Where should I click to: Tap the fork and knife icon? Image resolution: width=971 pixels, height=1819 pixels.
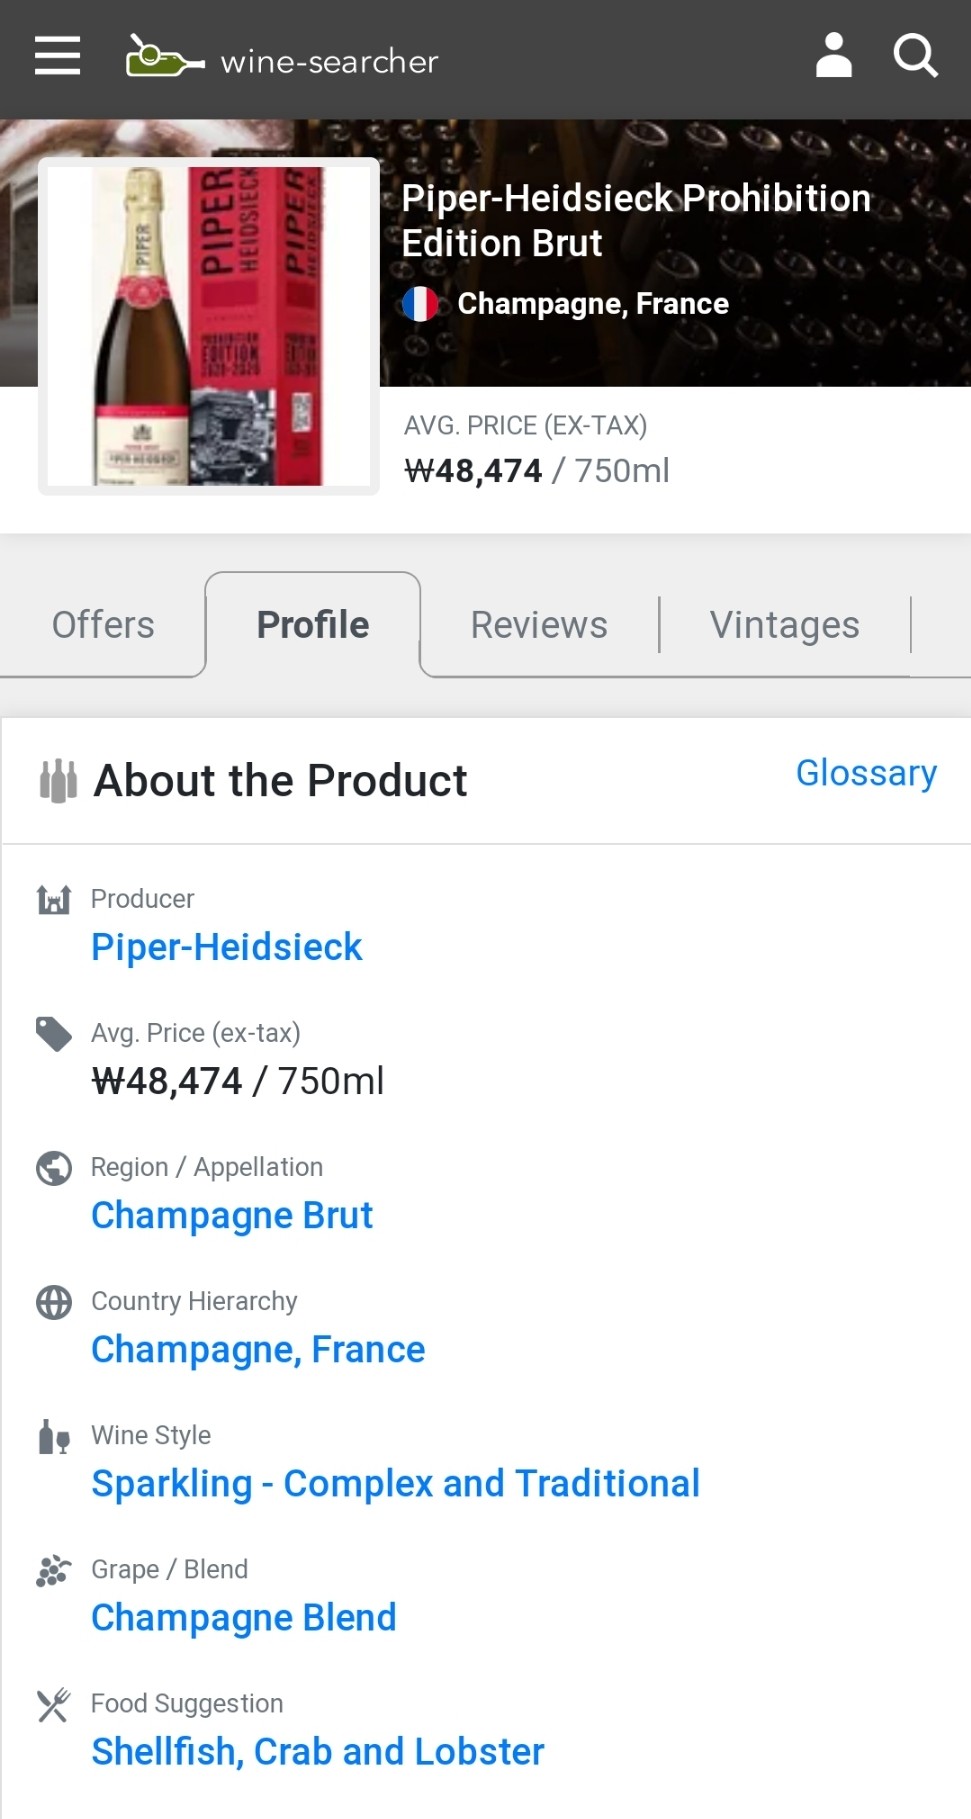(54, 1704)
